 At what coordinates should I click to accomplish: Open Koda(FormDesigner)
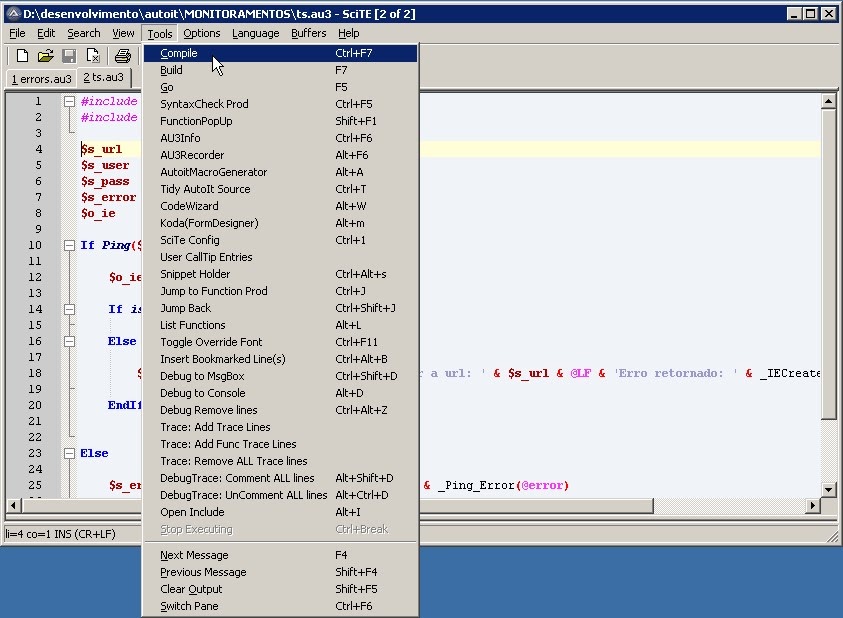[280, 223]
